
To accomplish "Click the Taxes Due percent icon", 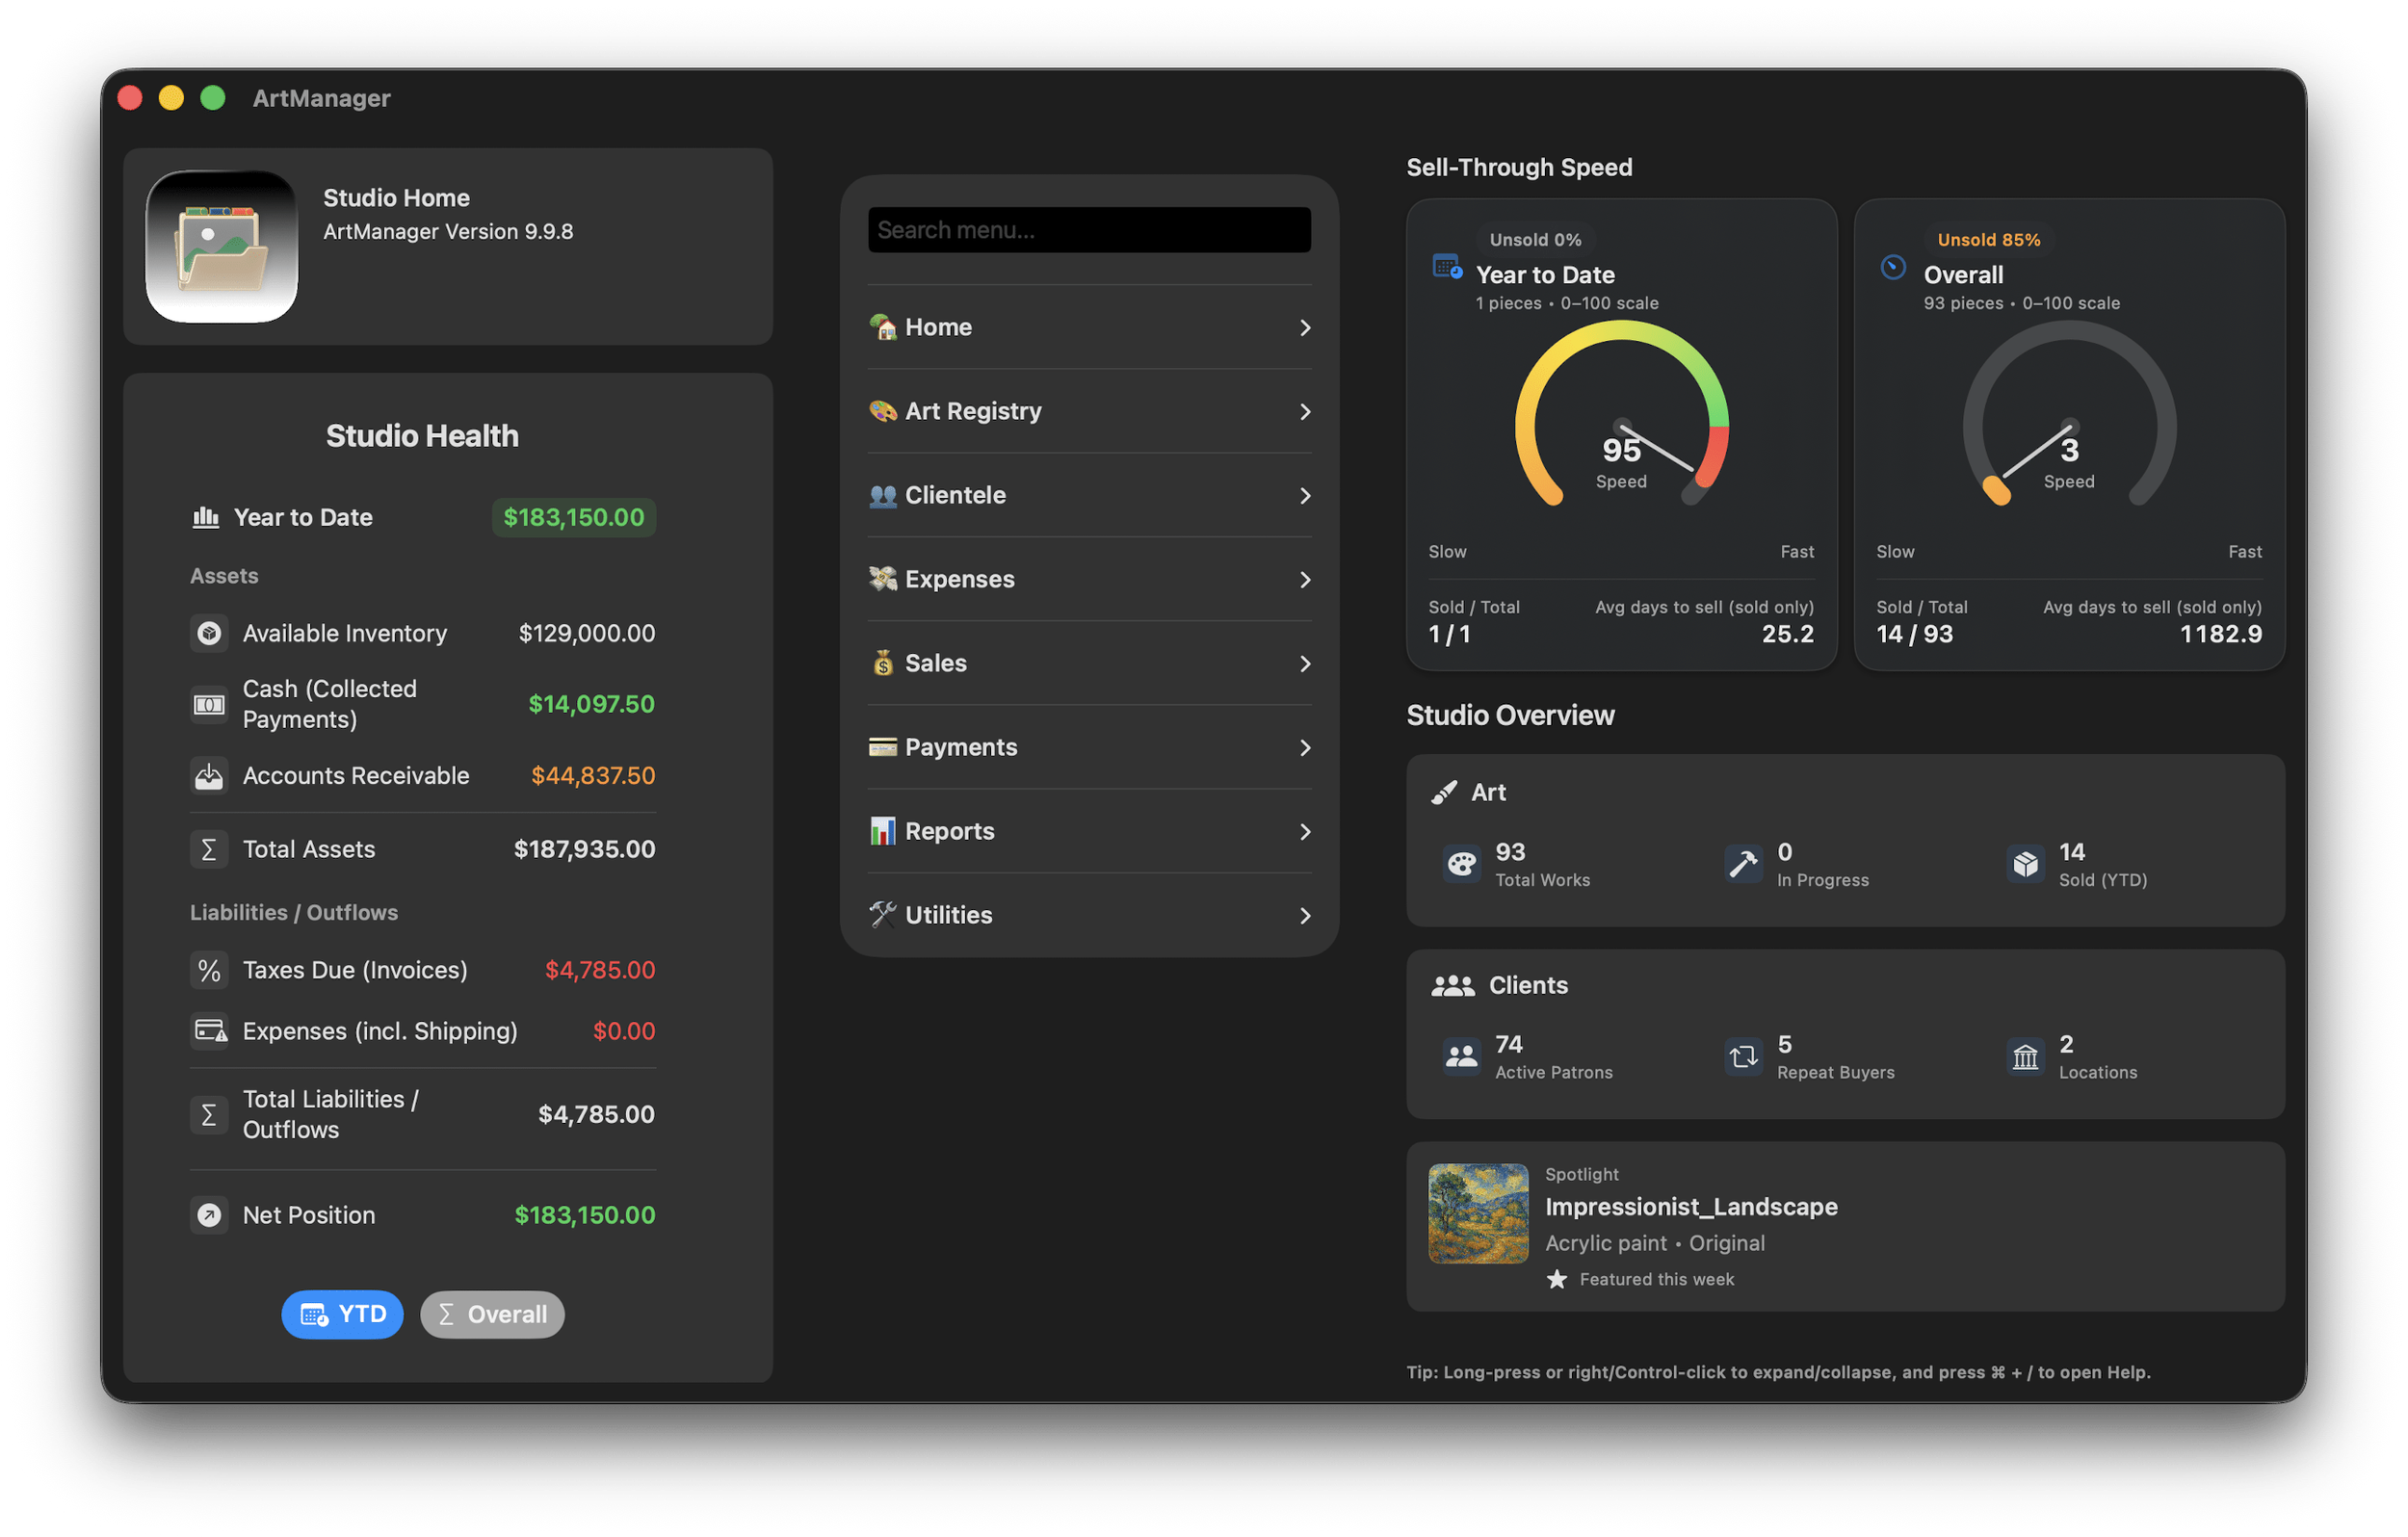I will [x=209, y=969].
